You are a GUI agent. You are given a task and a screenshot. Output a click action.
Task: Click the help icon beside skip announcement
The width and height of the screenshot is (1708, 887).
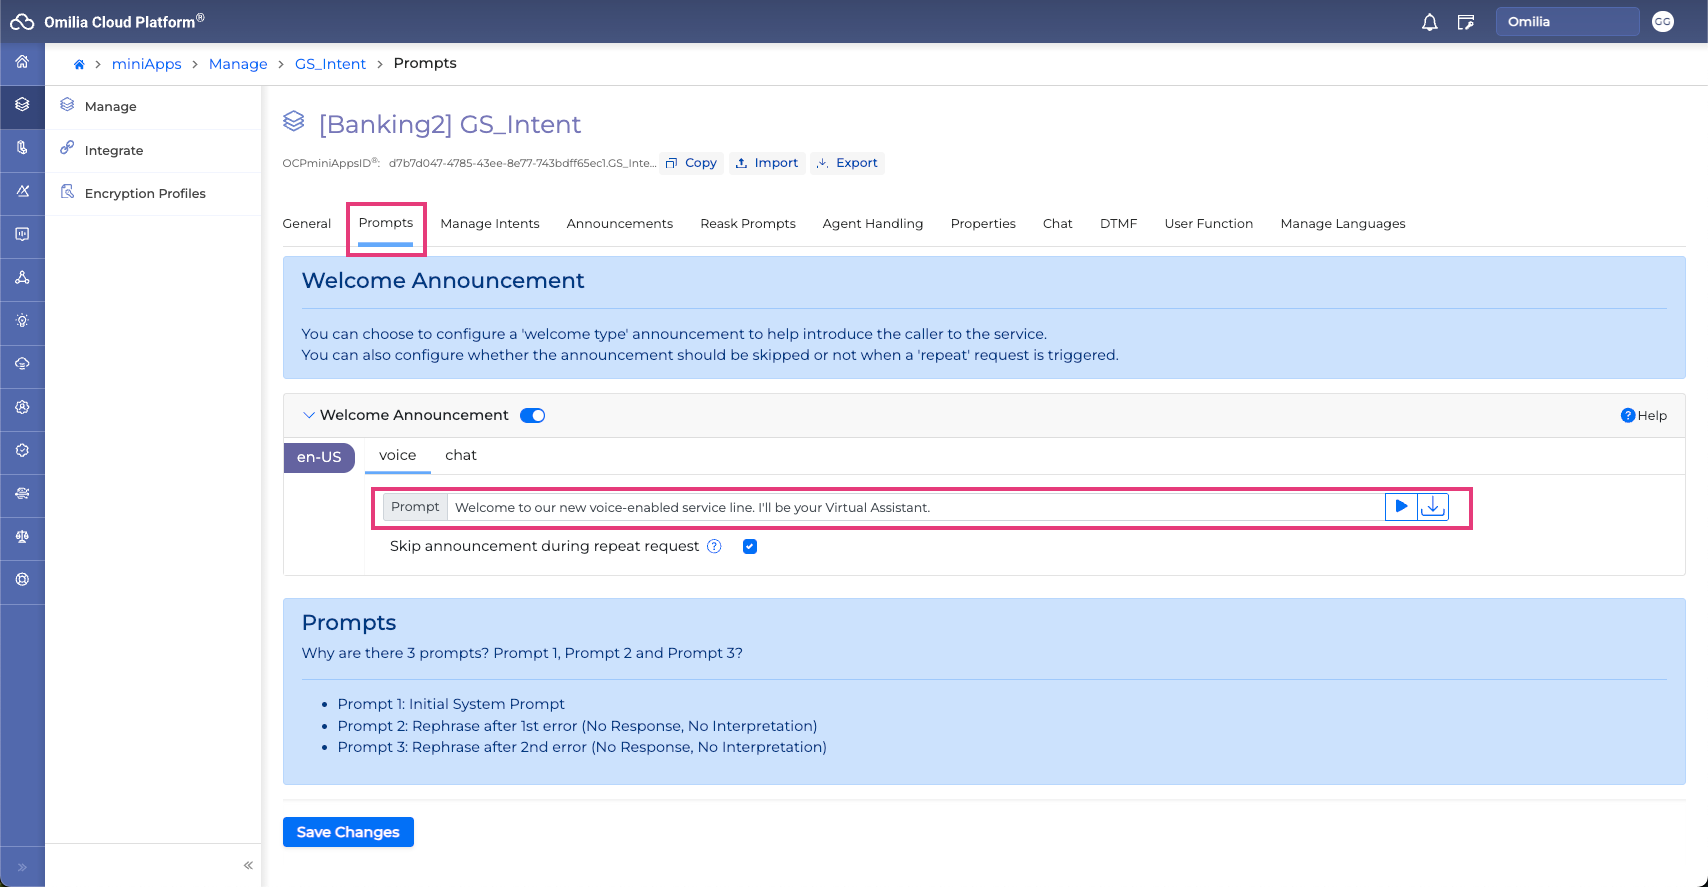point(714,546)
